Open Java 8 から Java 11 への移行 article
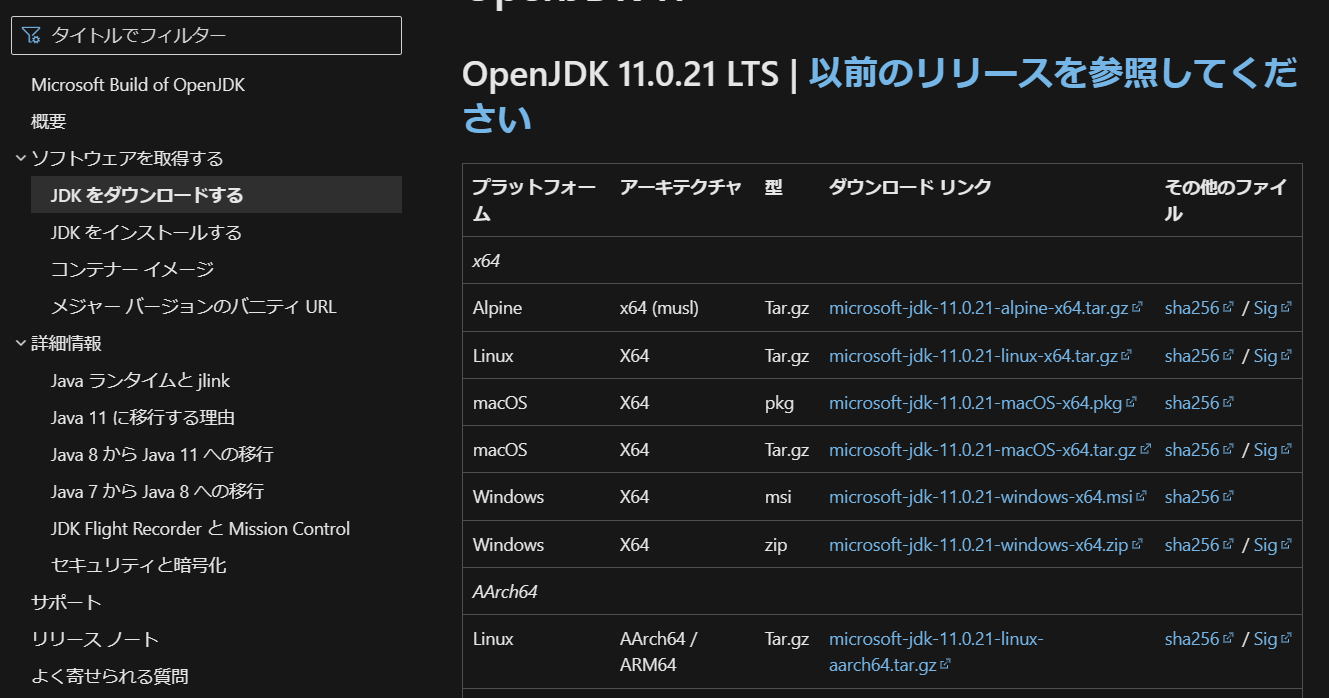Viewport: 1329px width, 698px height. pyautogui.click(x=162, y=454)
